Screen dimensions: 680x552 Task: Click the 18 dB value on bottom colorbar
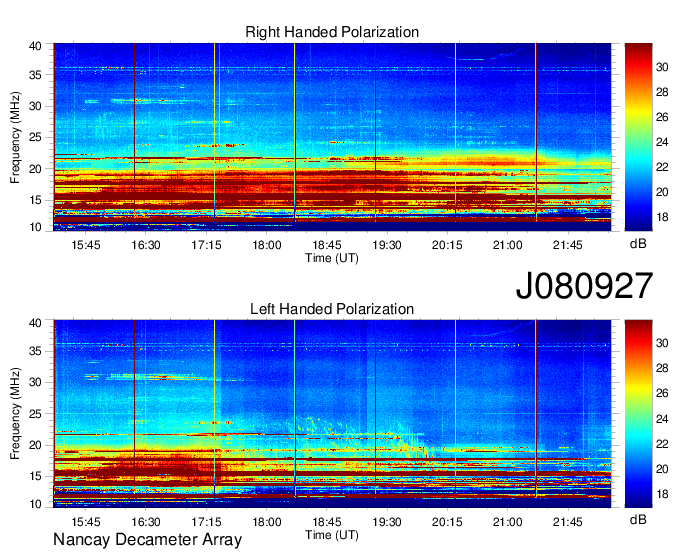662,494
